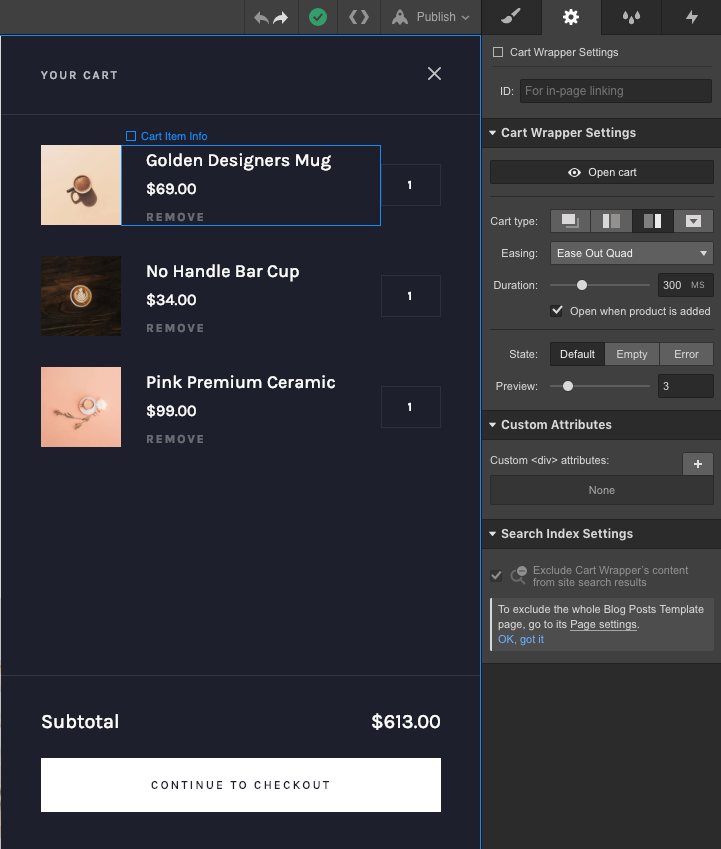Screen dimensions: 721x849
Task: Open the Easing dropdown
Action: (632, 253)
